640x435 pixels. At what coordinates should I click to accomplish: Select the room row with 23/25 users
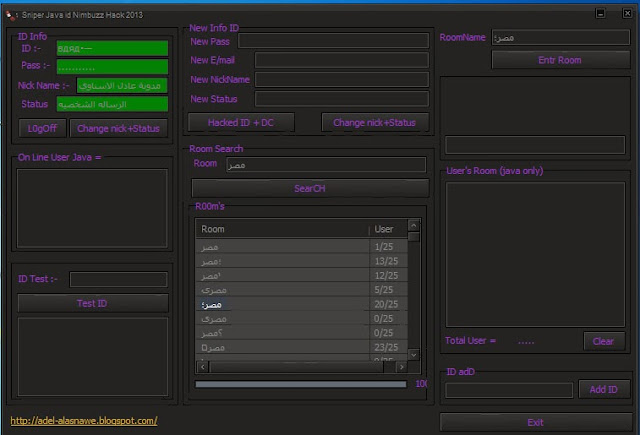(x=302, y=347)
